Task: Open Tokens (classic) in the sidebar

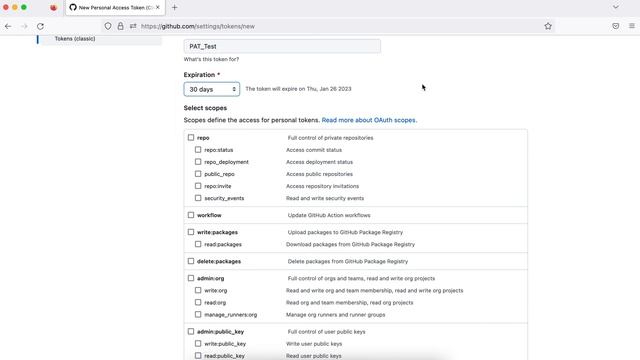Action: coord(75,38)
